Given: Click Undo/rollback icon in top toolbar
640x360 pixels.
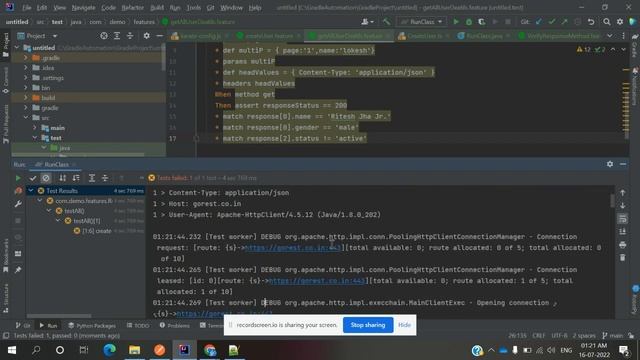Looking at the screenshot, I should click(591, 22).
